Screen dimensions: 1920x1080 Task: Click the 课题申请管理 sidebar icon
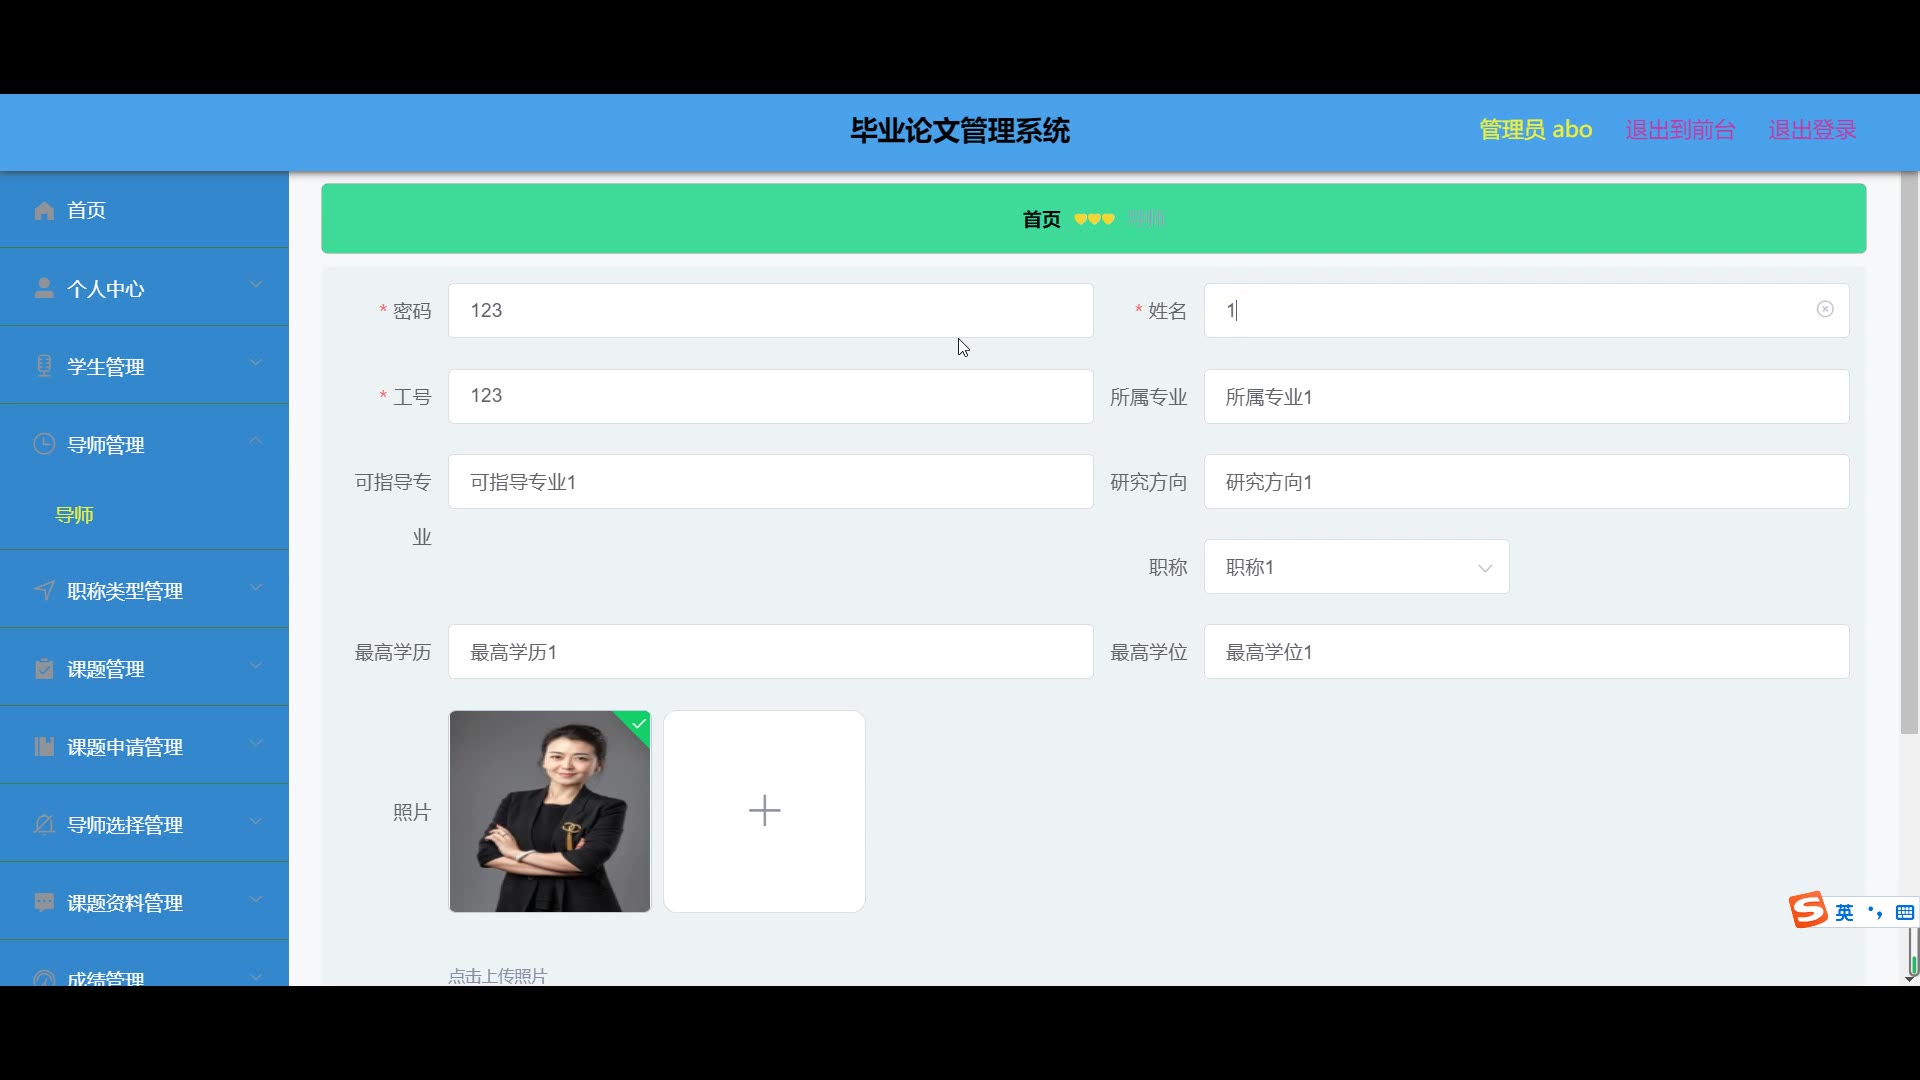[44, 746]
